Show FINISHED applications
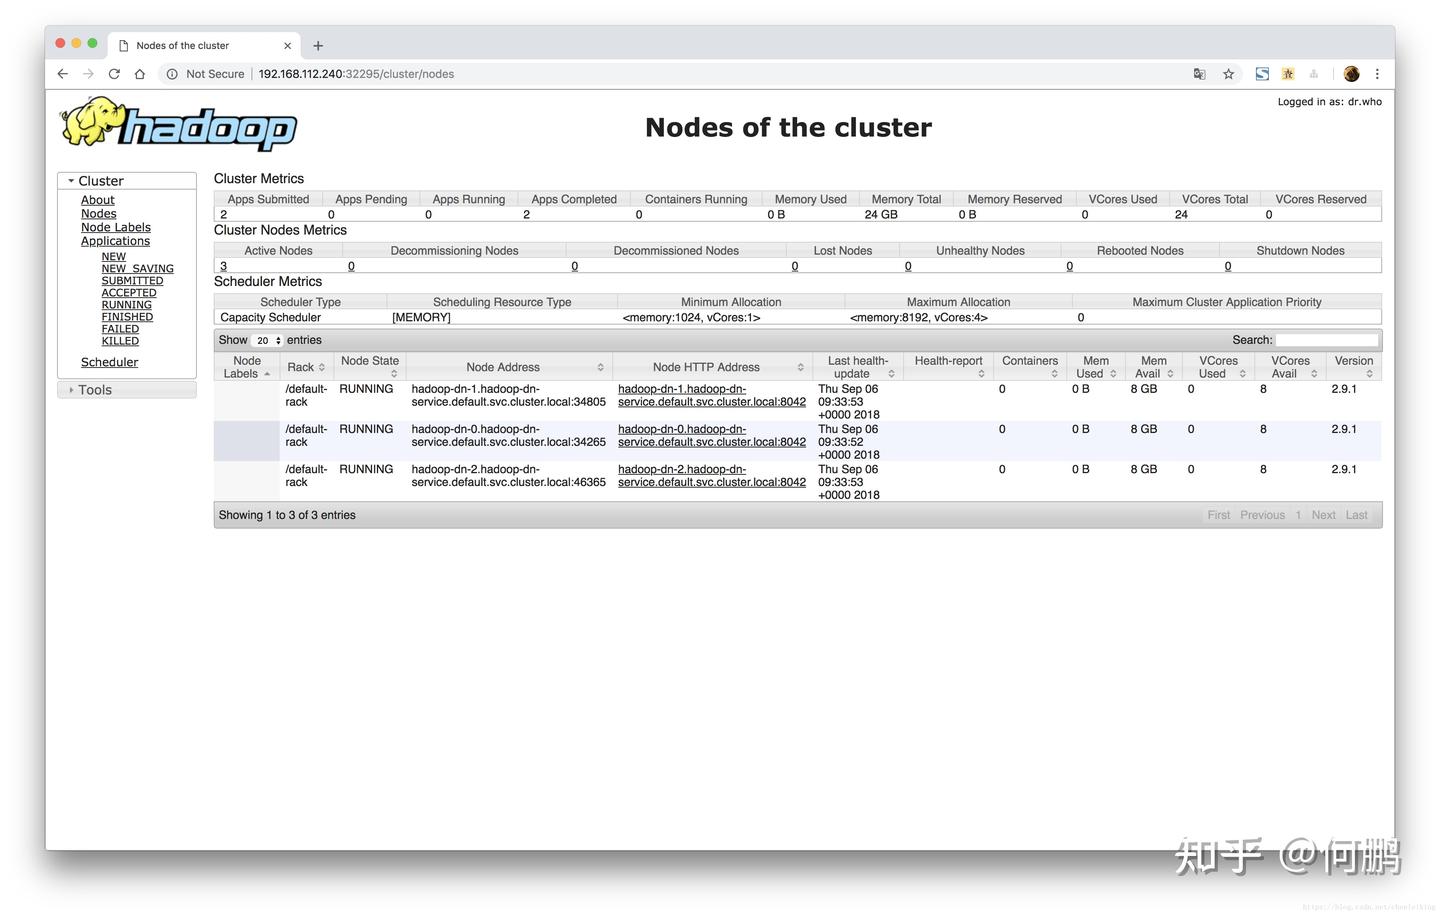Image resolution: width=1440 pixels, height=915 pixels. click(x=127, y=317)
